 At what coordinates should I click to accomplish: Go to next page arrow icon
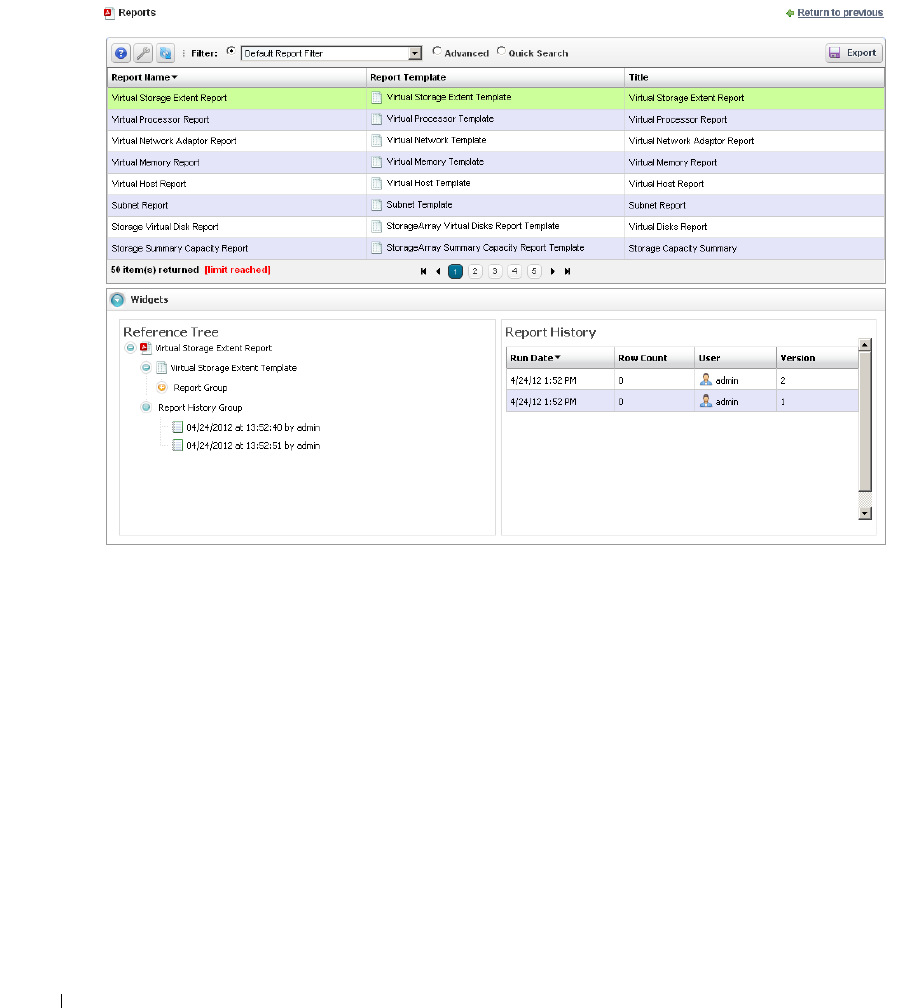pyautogui.click(x=552, y=271)
